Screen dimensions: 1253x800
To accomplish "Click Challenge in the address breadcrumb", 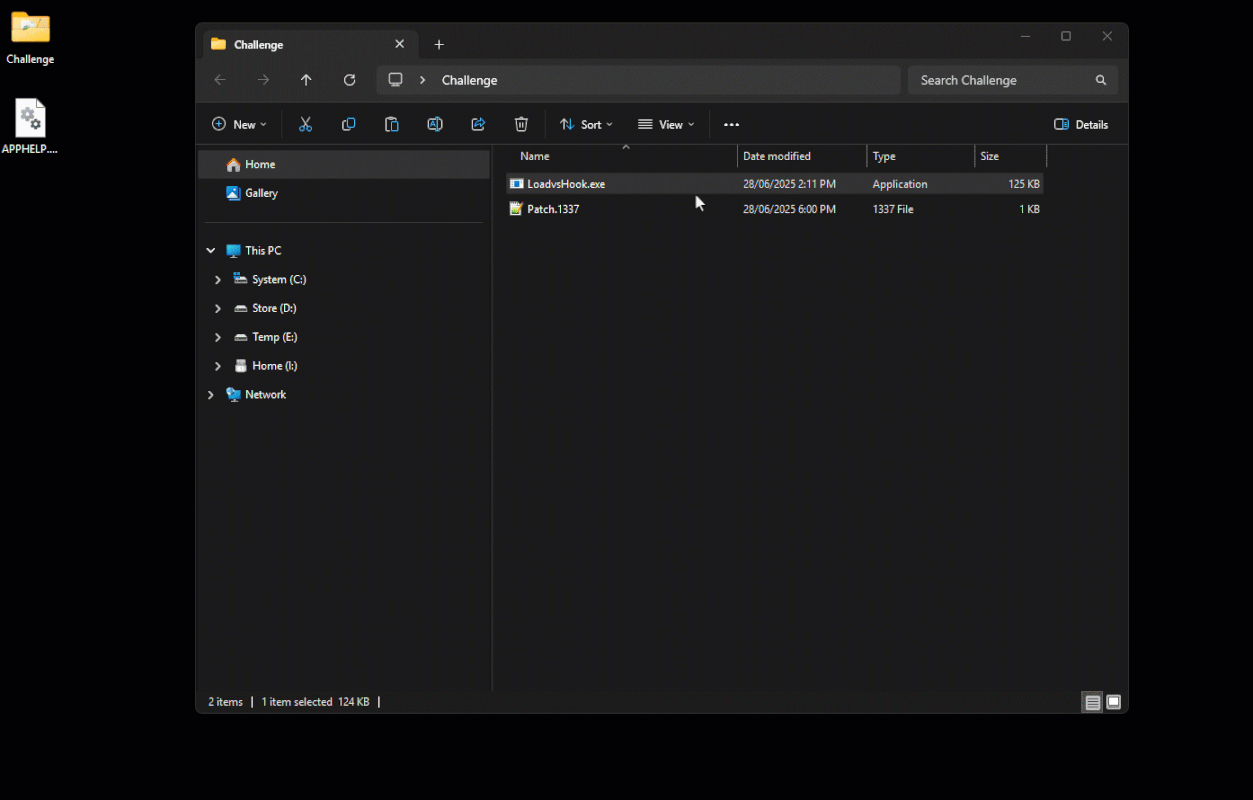I will tap(469, 80).
